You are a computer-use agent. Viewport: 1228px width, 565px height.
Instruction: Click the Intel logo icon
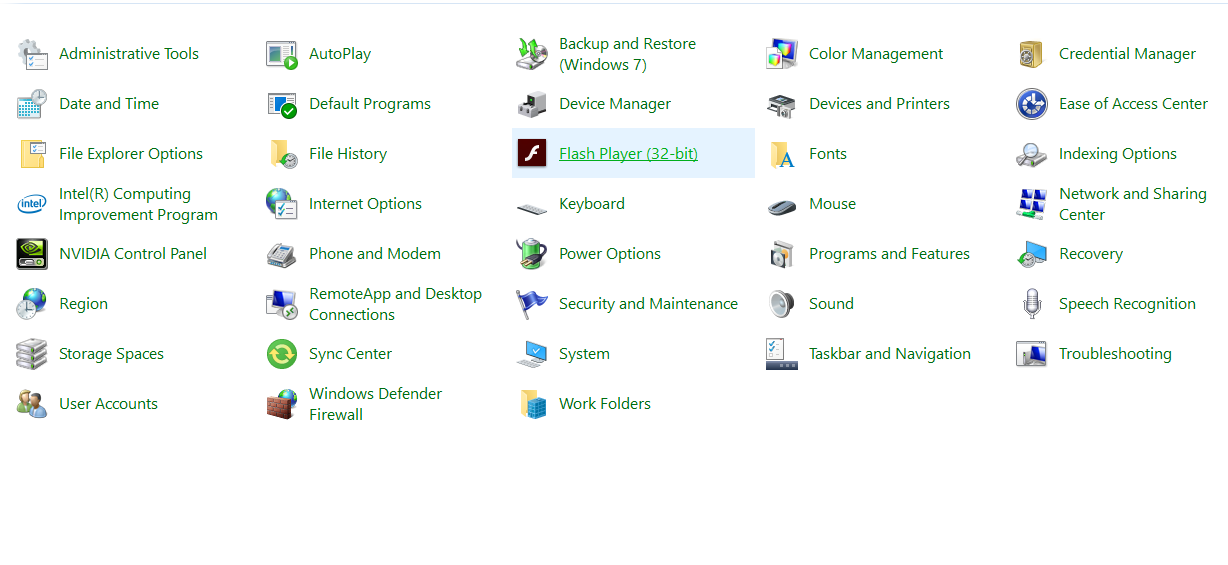[32, 204]
